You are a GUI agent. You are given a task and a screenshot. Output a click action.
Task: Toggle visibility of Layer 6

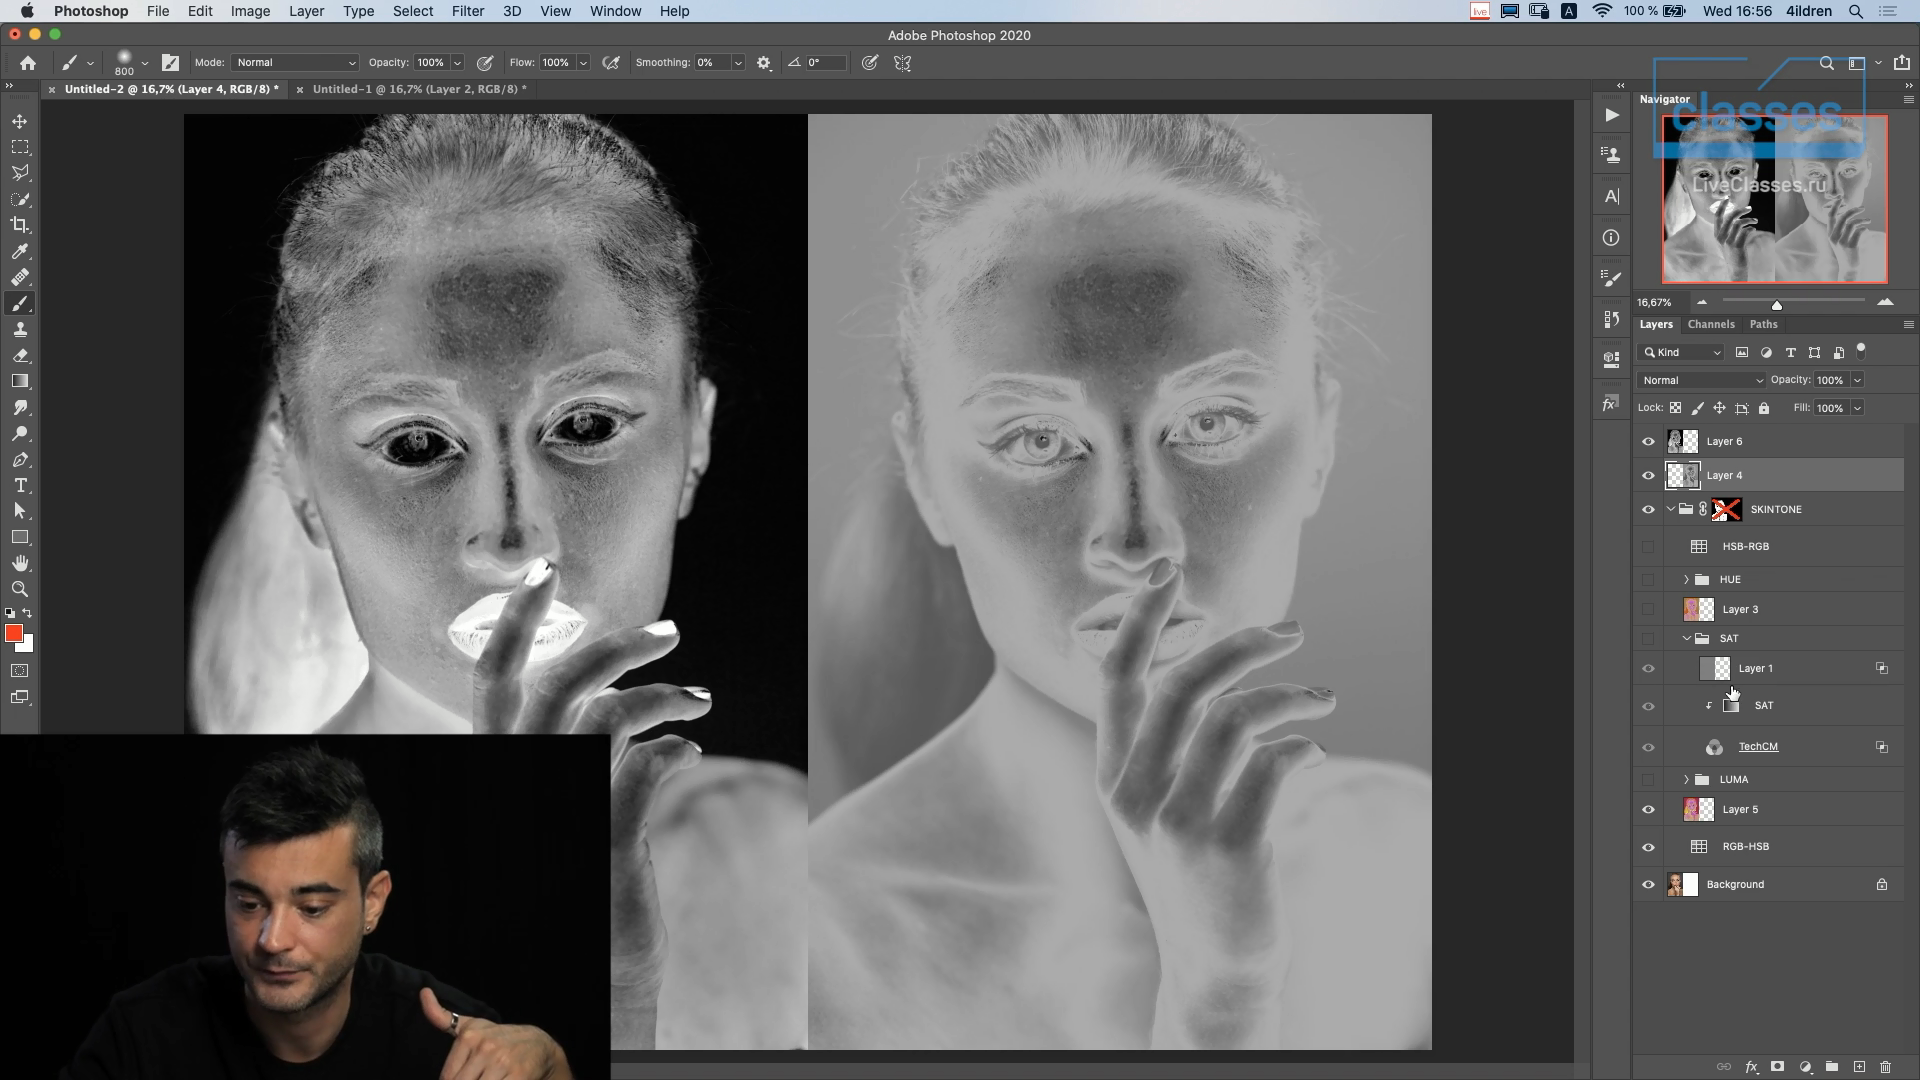click(1648, 441)
